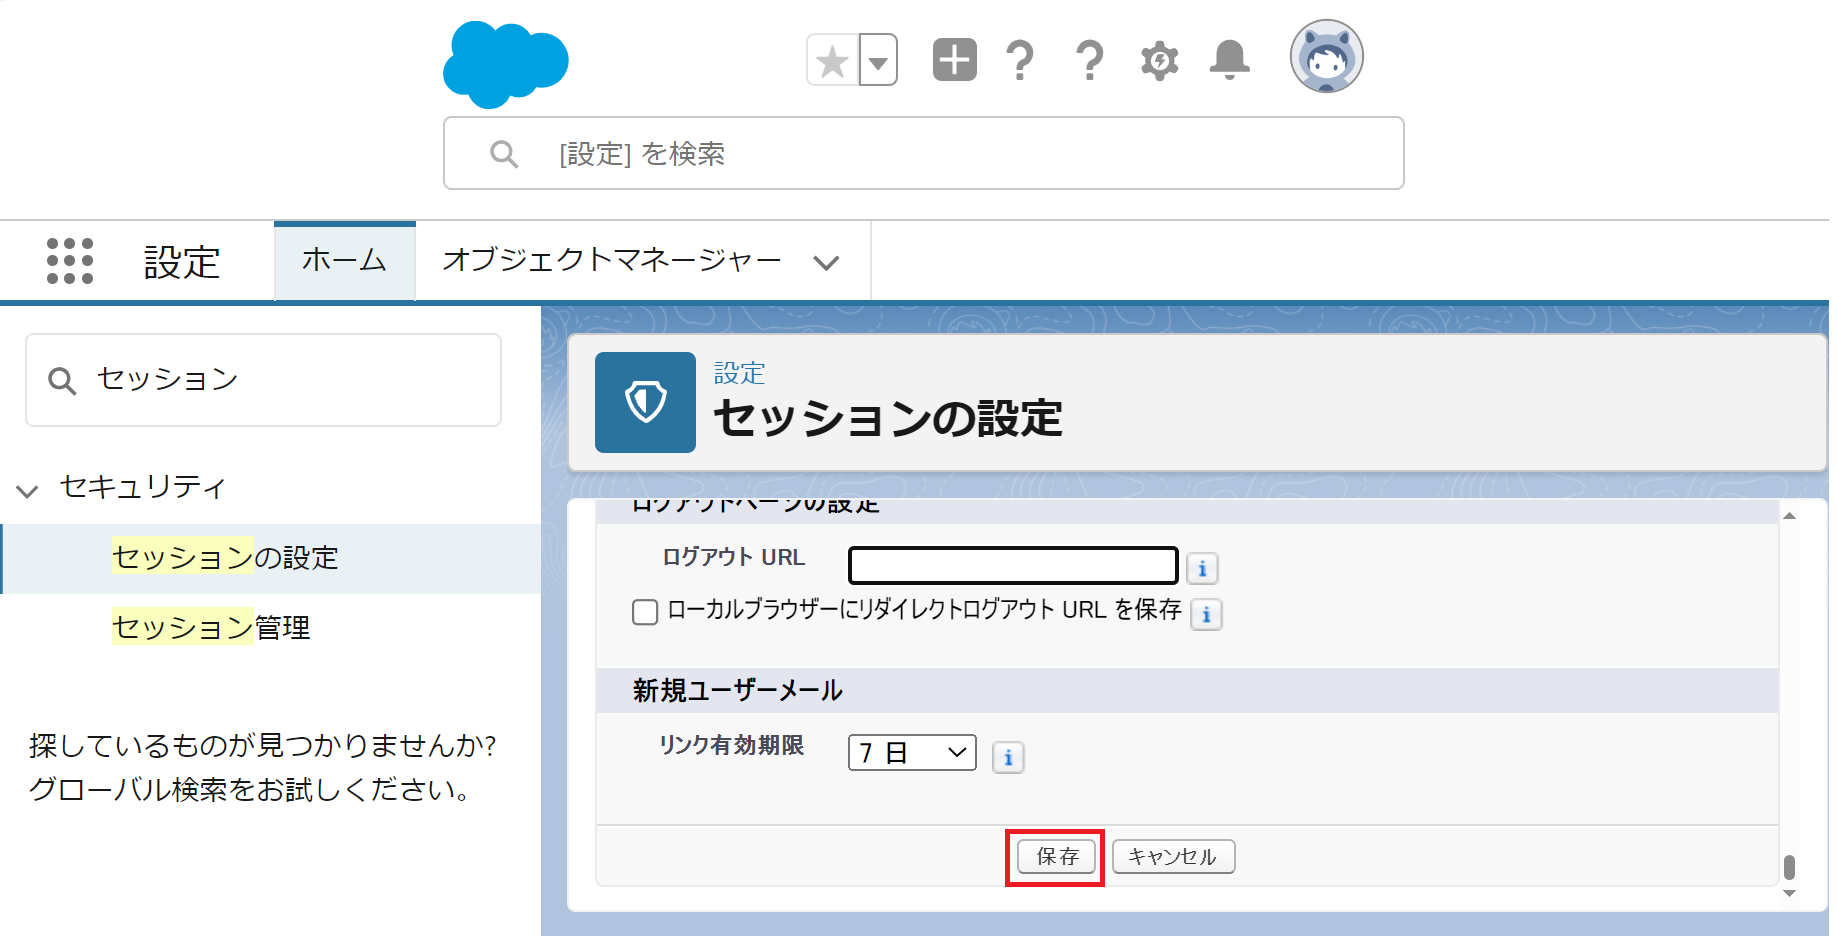Switch to the ホーム tab
This screenshot has height=938, width=1837.
[344, 261]
